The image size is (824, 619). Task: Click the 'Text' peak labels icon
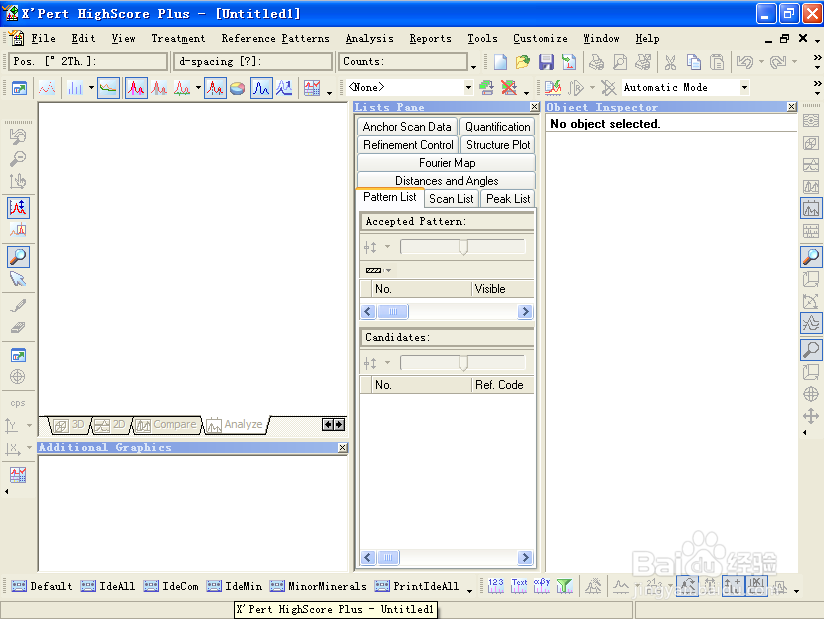519,586
